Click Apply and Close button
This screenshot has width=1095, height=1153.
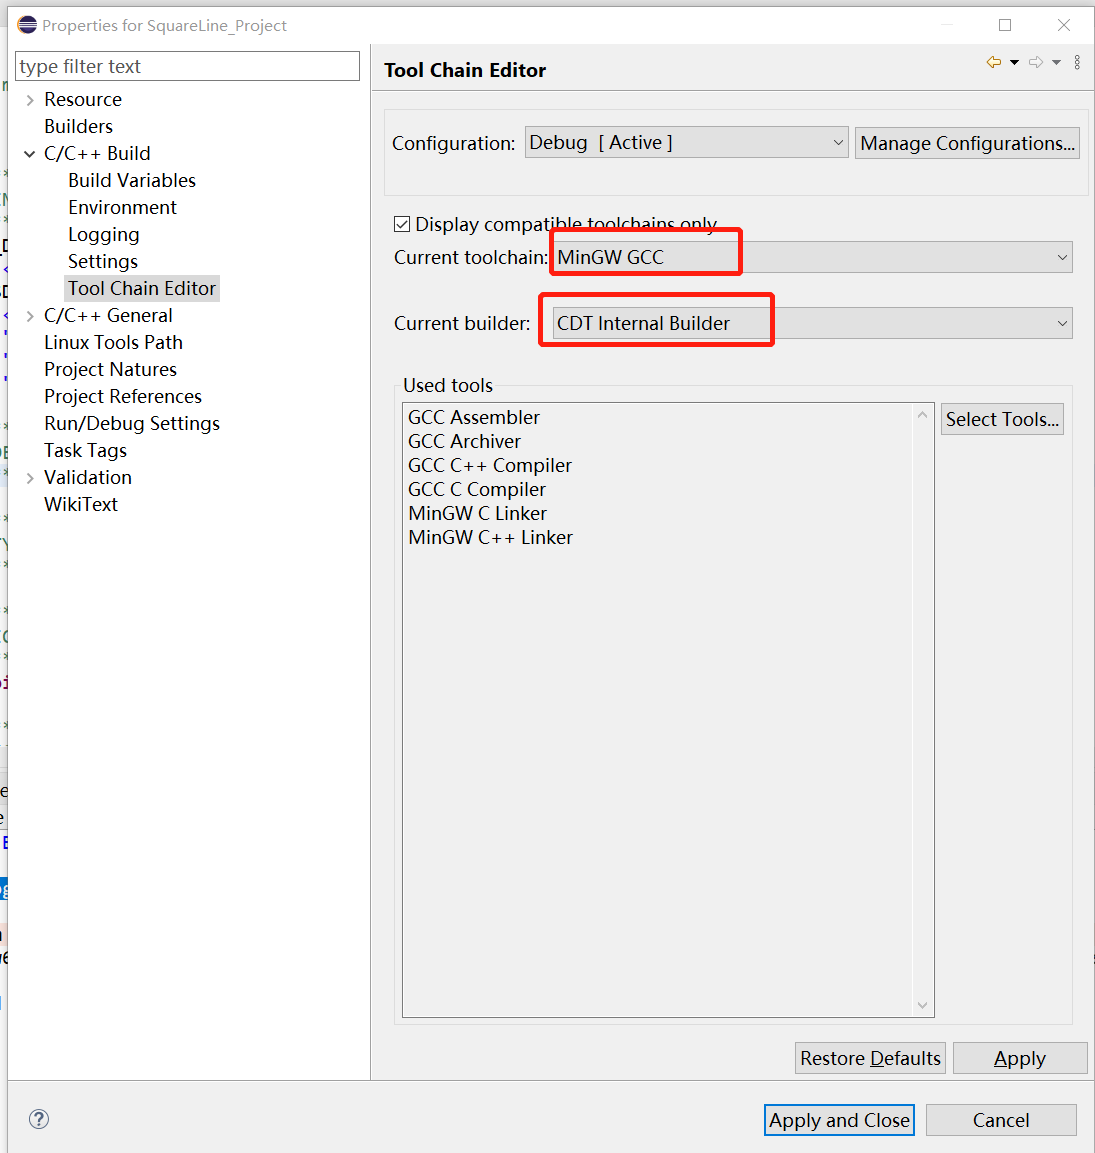839,1120
